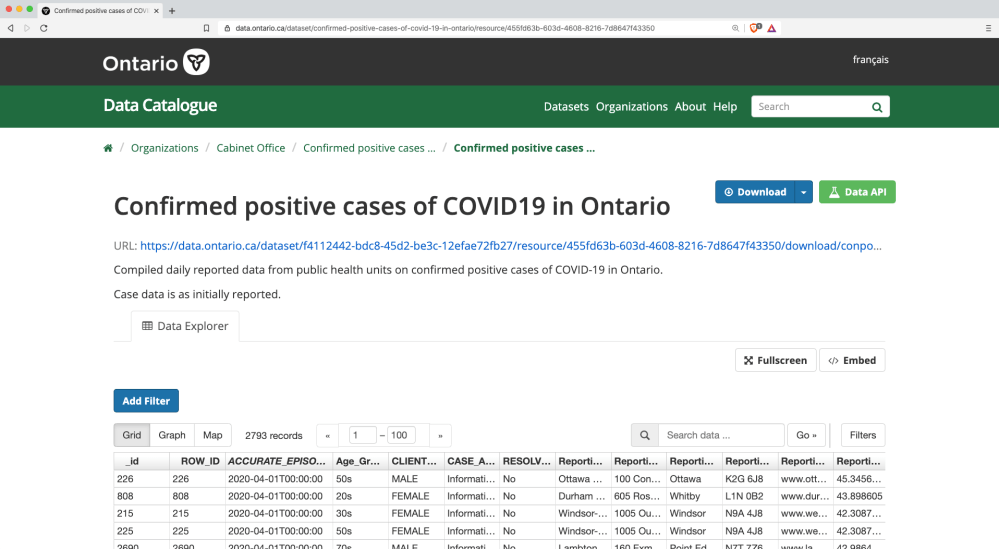Reload the page with browser refresh icon

tap(43, 28)
